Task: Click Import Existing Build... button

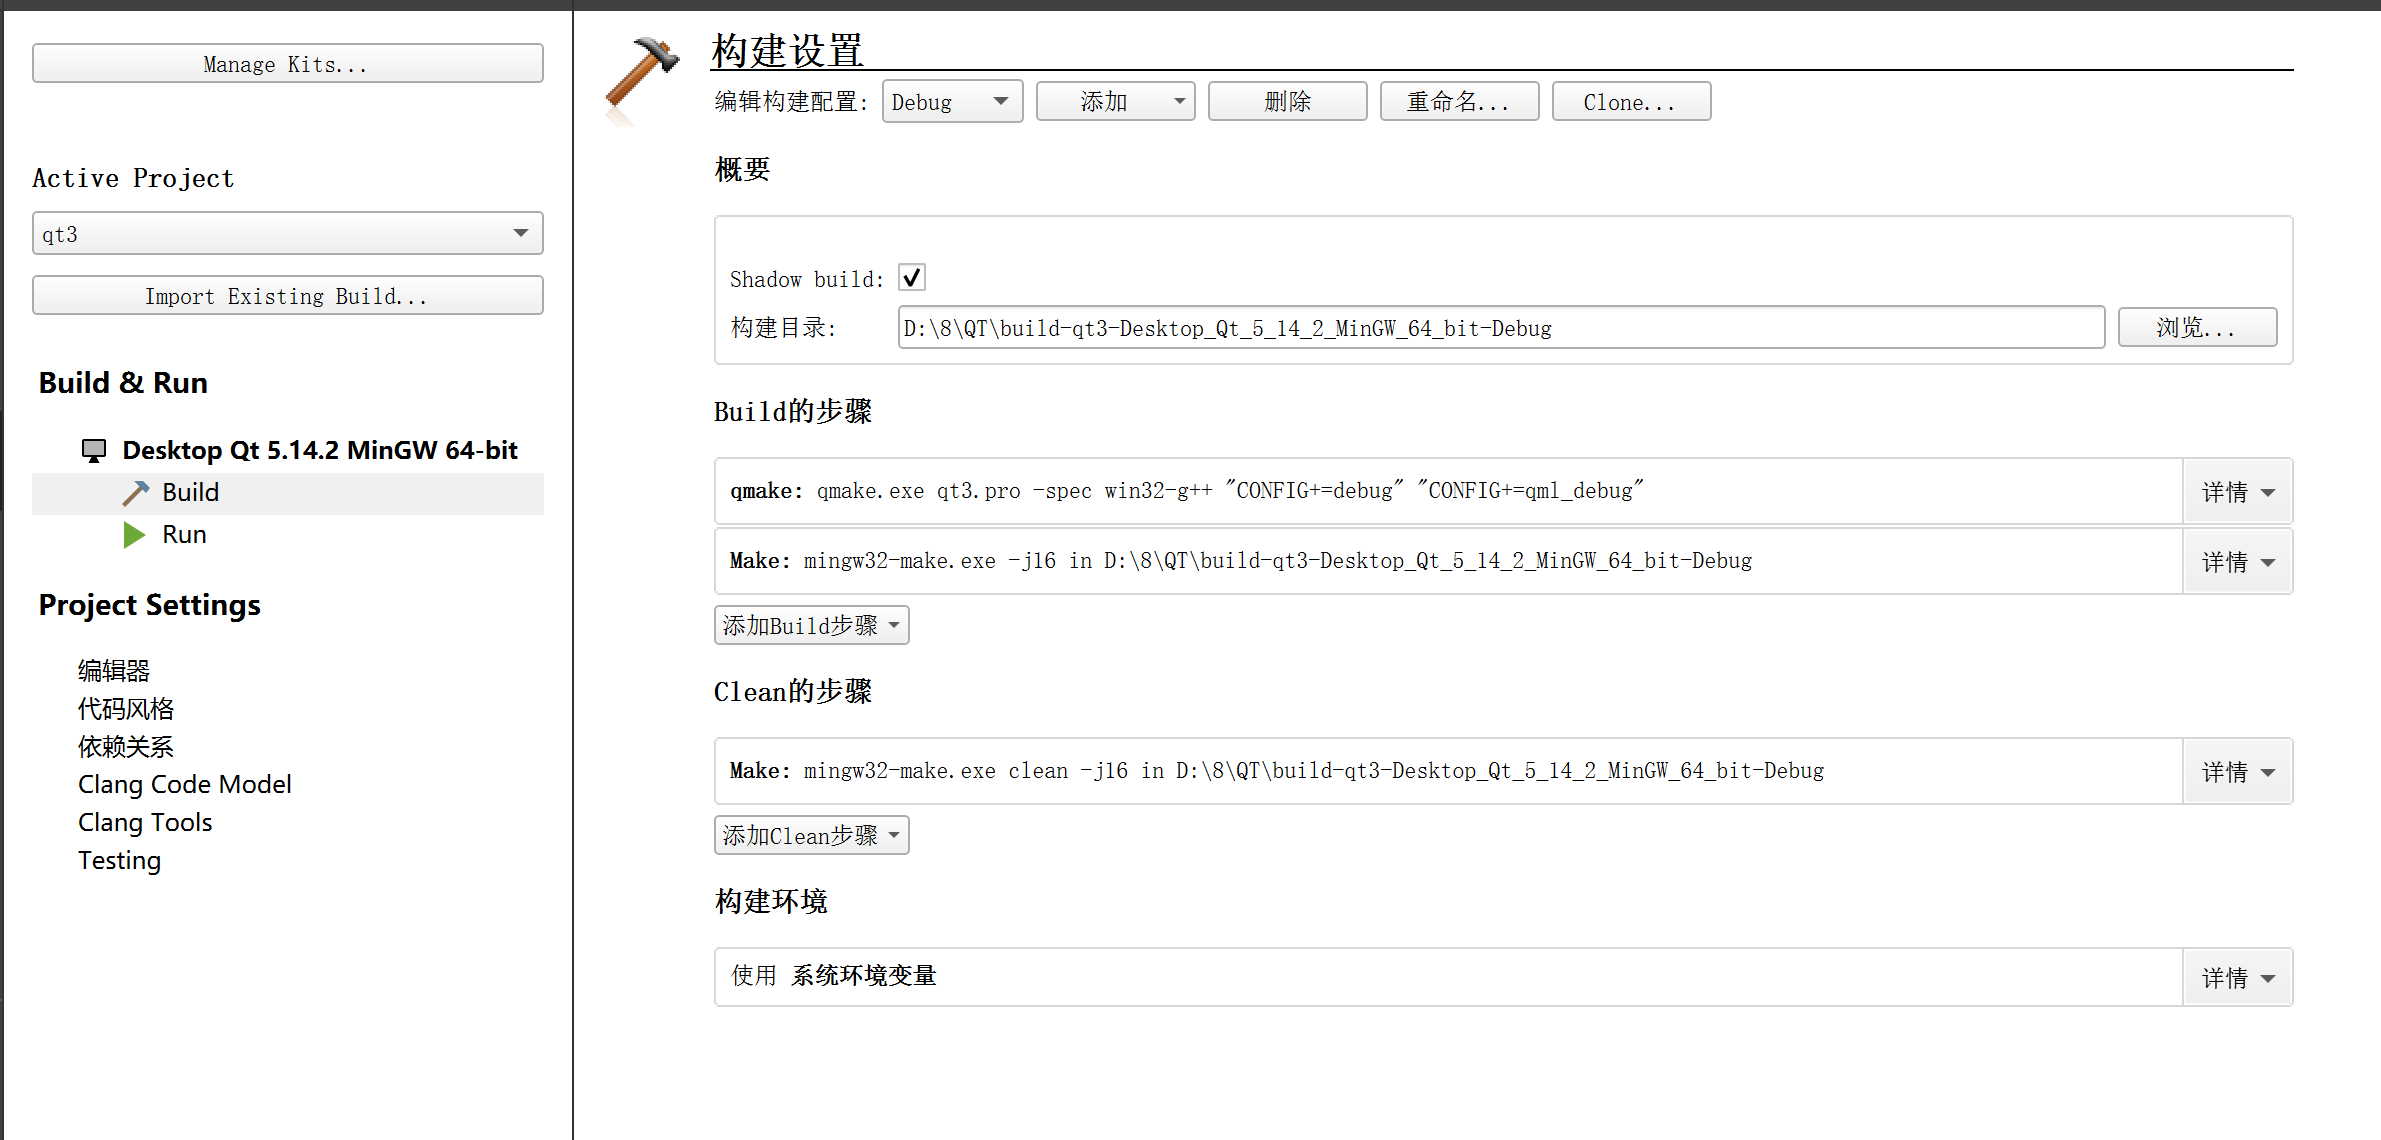Action: click(287, 296)
